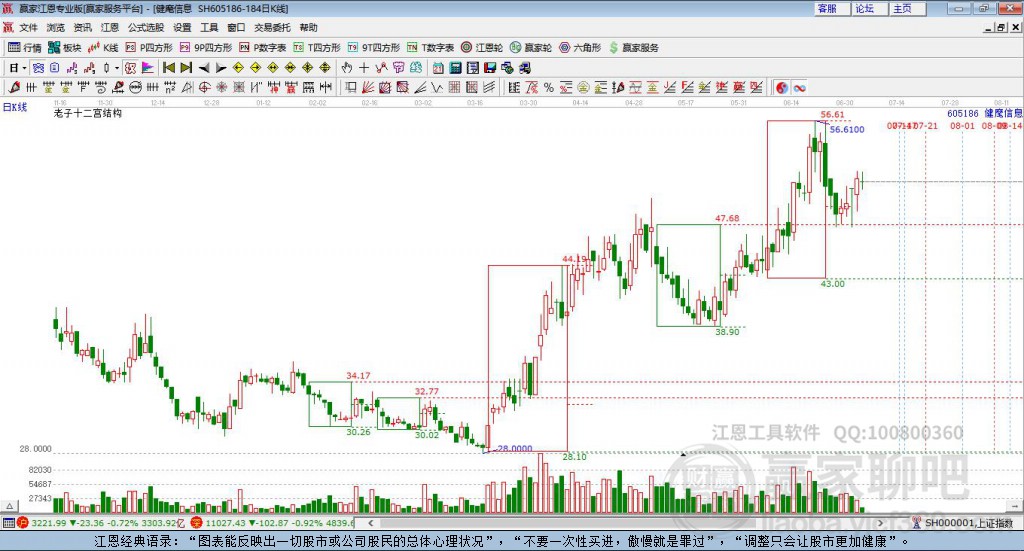Open 赢家服务 service page

633,48
